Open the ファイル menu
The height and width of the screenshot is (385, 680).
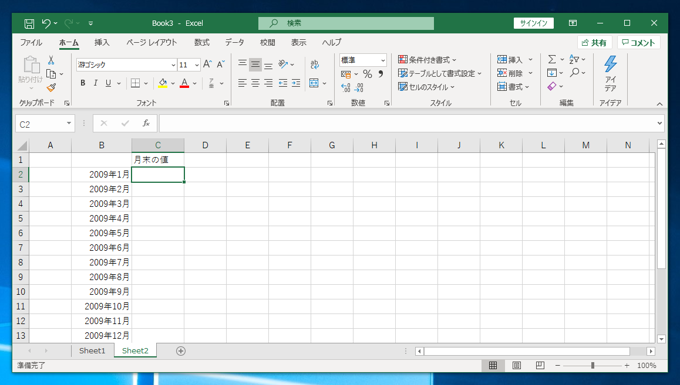click(31, 42)
